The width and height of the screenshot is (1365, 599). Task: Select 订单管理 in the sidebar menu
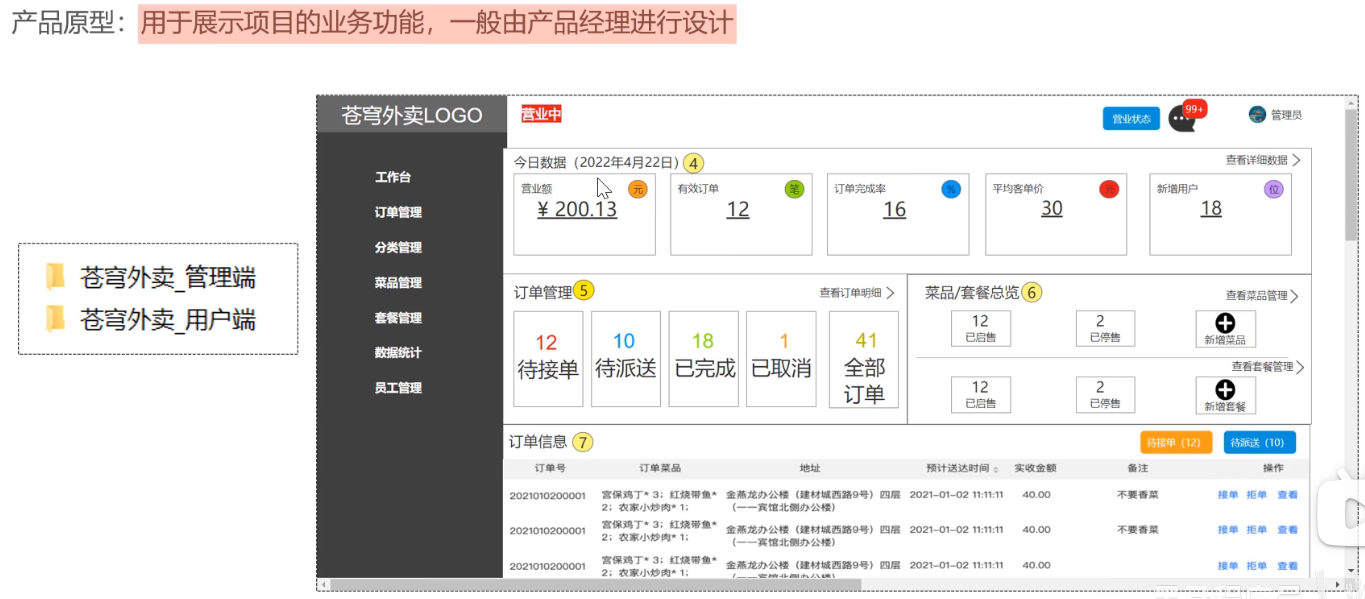[398, 212]
